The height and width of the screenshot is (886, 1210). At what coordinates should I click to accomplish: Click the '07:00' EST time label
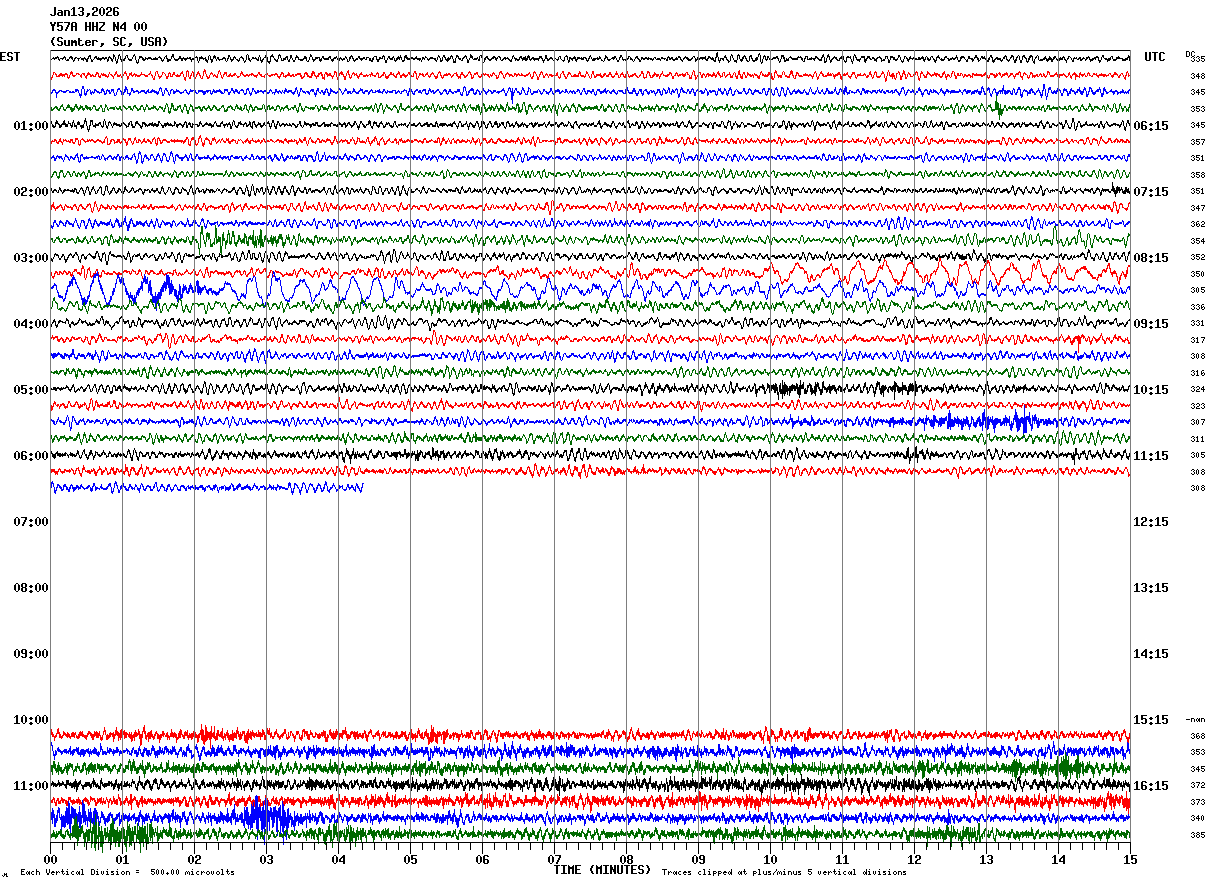(x=31, y=522)
